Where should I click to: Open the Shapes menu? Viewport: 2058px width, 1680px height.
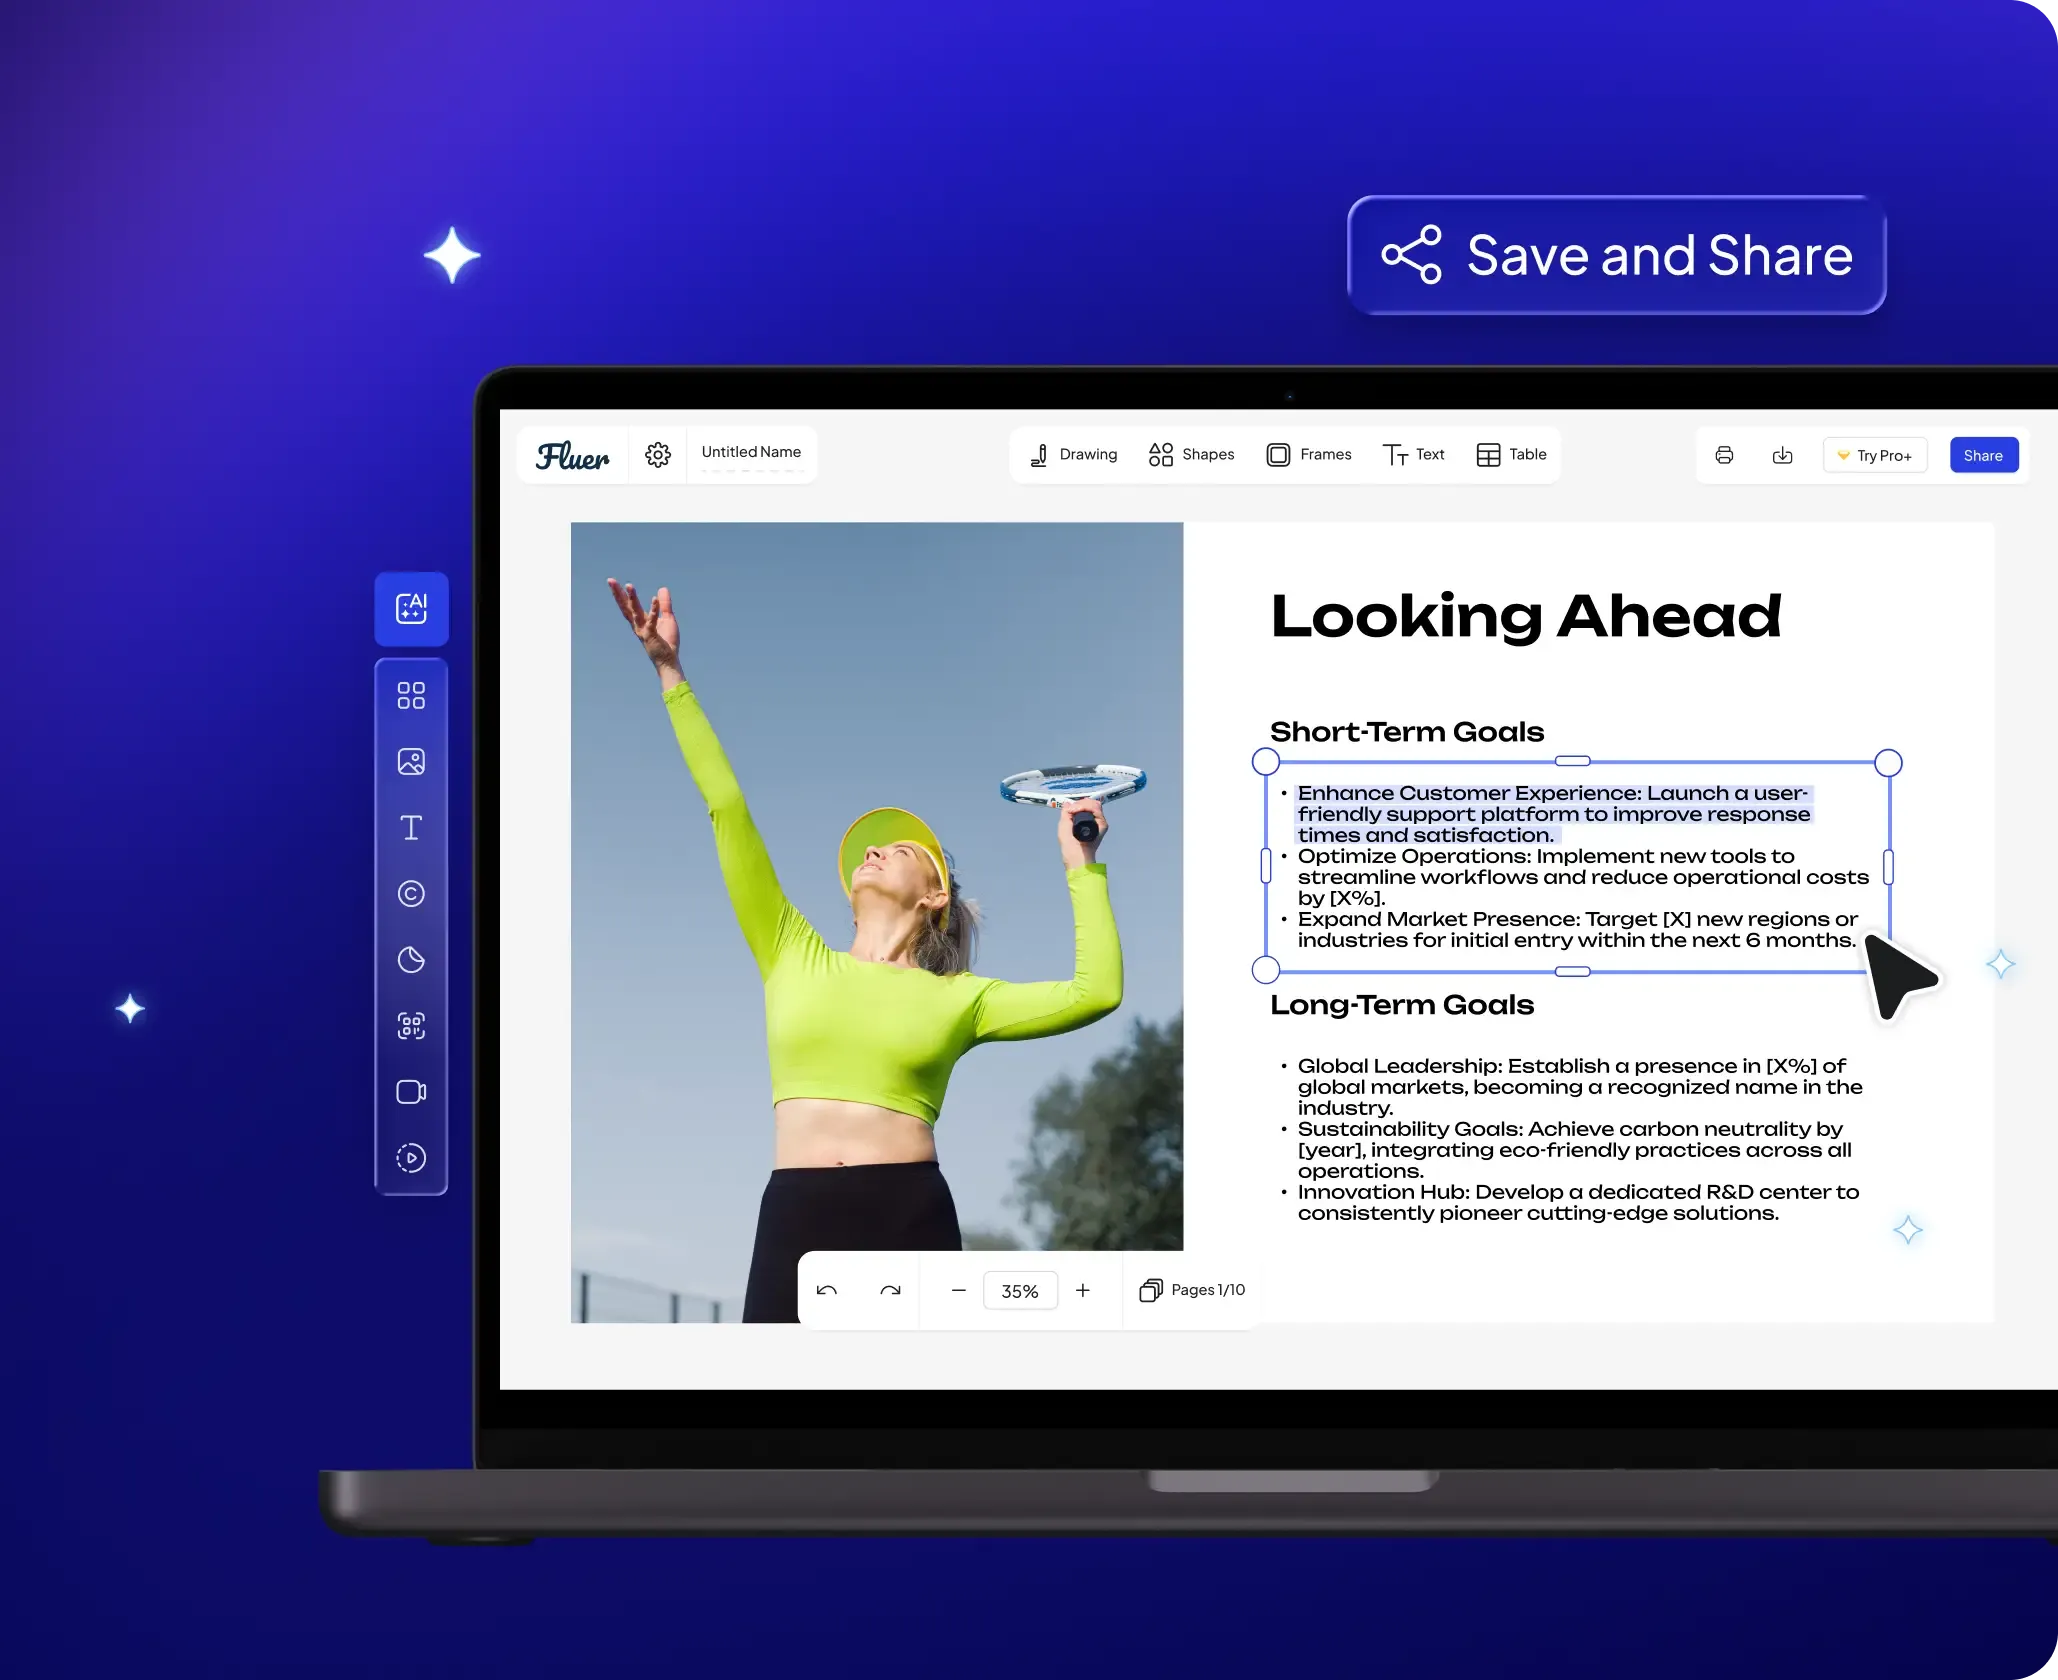[x=1191, y=455]
